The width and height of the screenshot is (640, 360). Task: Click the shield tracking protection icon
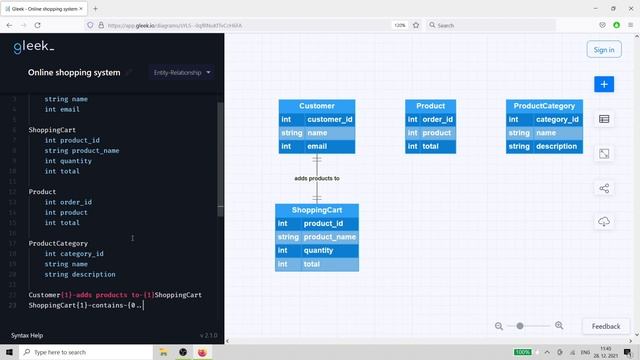pyautogui.click(x=90, y=25)
